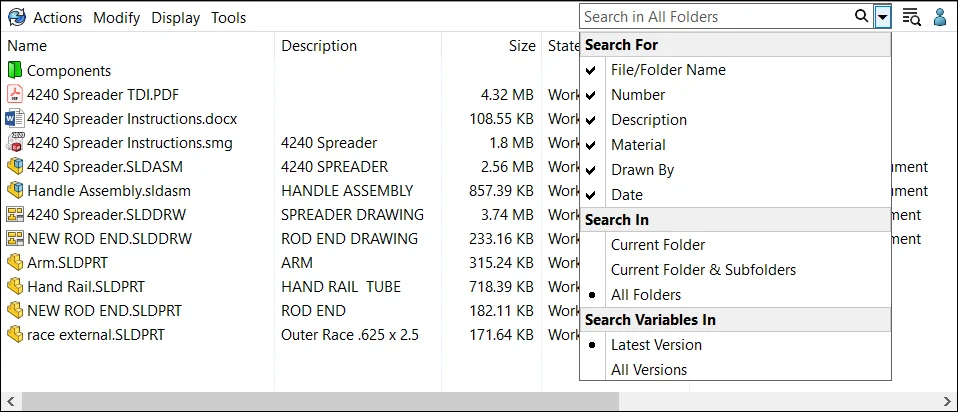Click the 4240 Spreader TDI.PDF file icon
The height and width of the screenshot is (412, 958).
pyautogui.click(x=15, y=95)
